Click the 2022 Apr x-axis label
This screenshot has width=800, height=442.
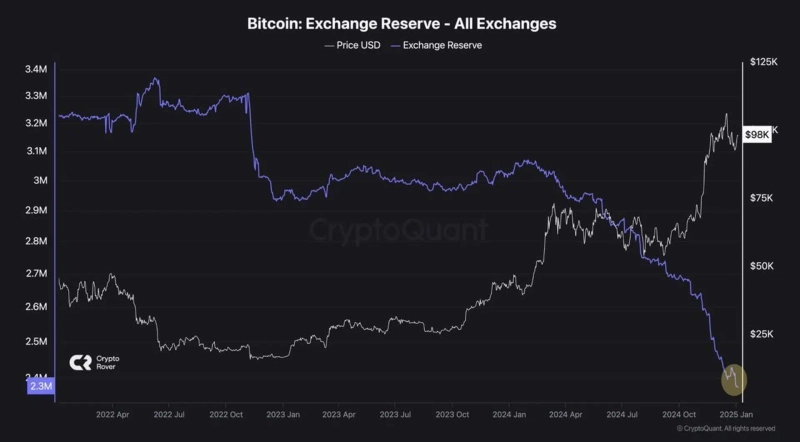click(111, 413)
